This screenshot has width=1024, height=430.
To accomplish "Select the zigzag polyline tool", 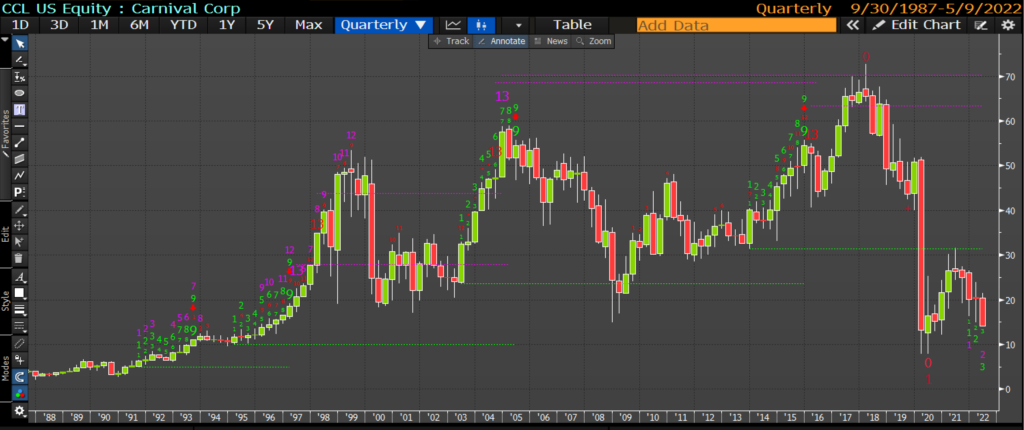I will point(20,174).
